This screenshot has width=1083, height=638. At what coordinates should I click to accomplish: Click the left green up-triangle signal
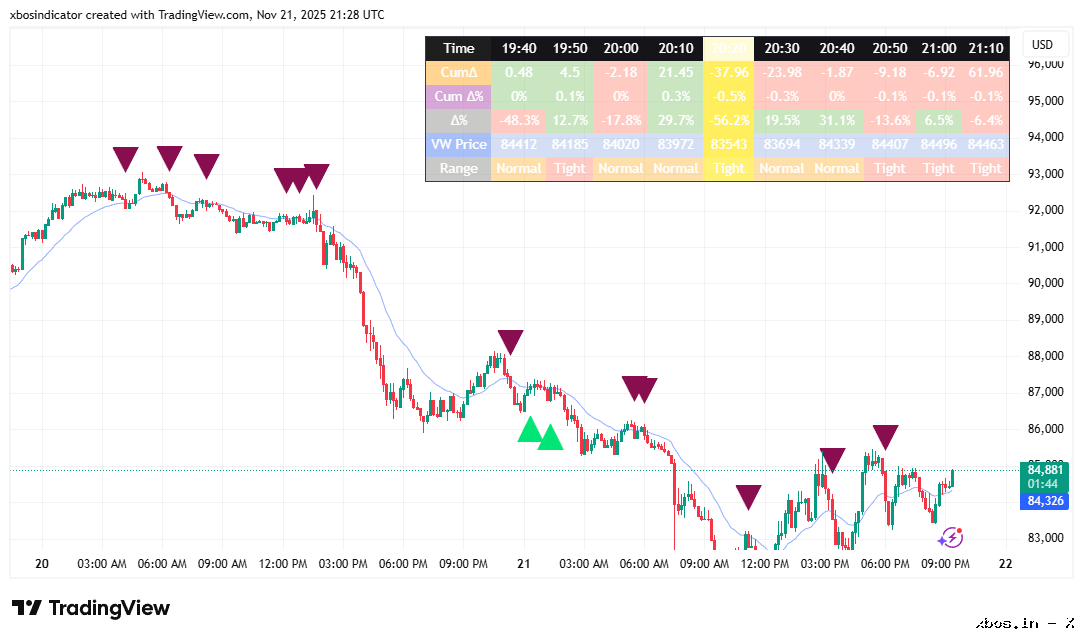[x=530, y=430]
